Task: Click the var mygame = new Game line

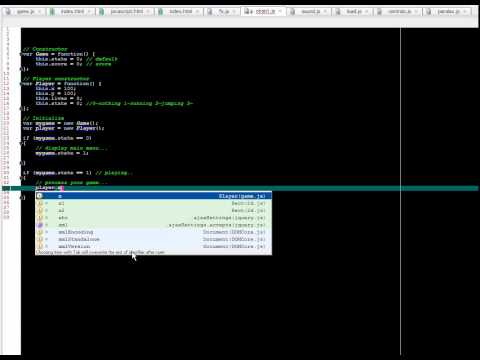Action: pos(60,123)
